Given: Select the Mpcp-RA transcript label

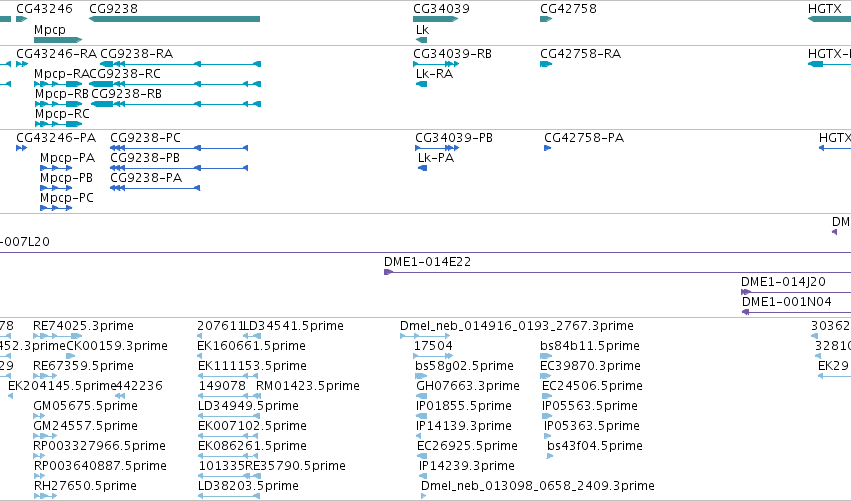Looking at the screenshot, I should click(62, 74).
